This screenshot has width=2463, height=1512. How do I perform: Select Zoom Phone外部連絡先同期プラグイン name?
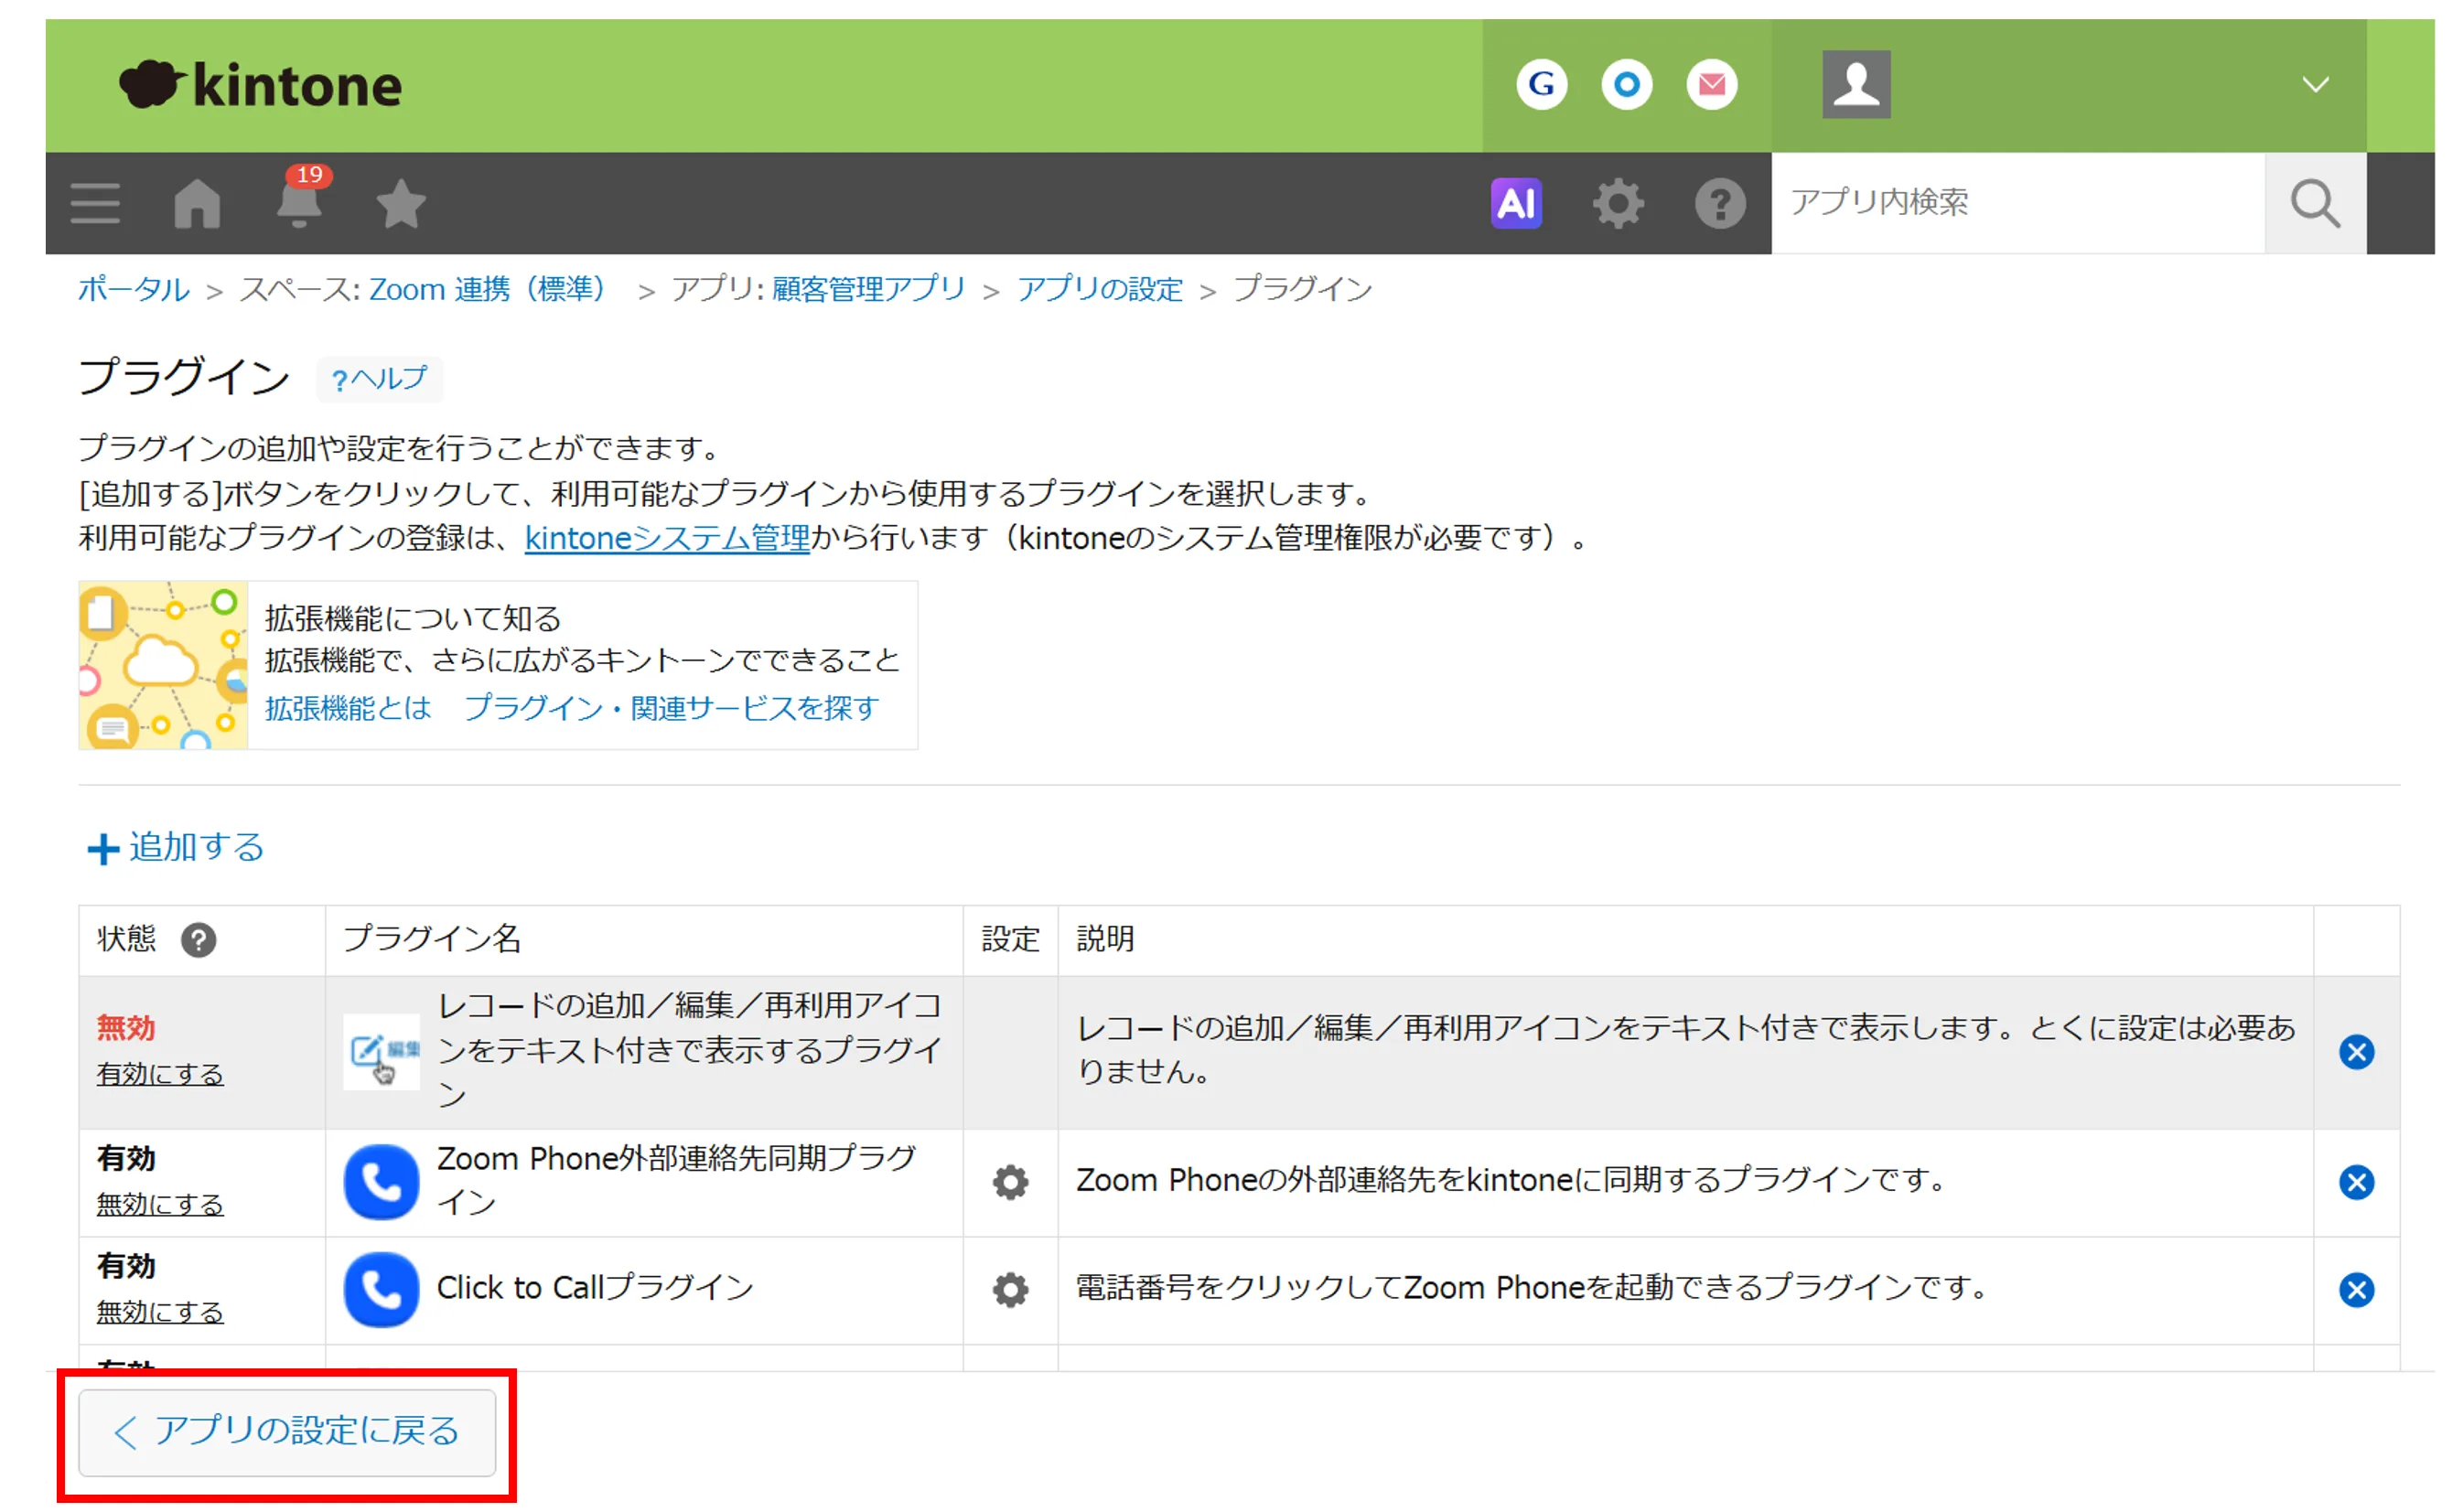tap(677, 1181)
